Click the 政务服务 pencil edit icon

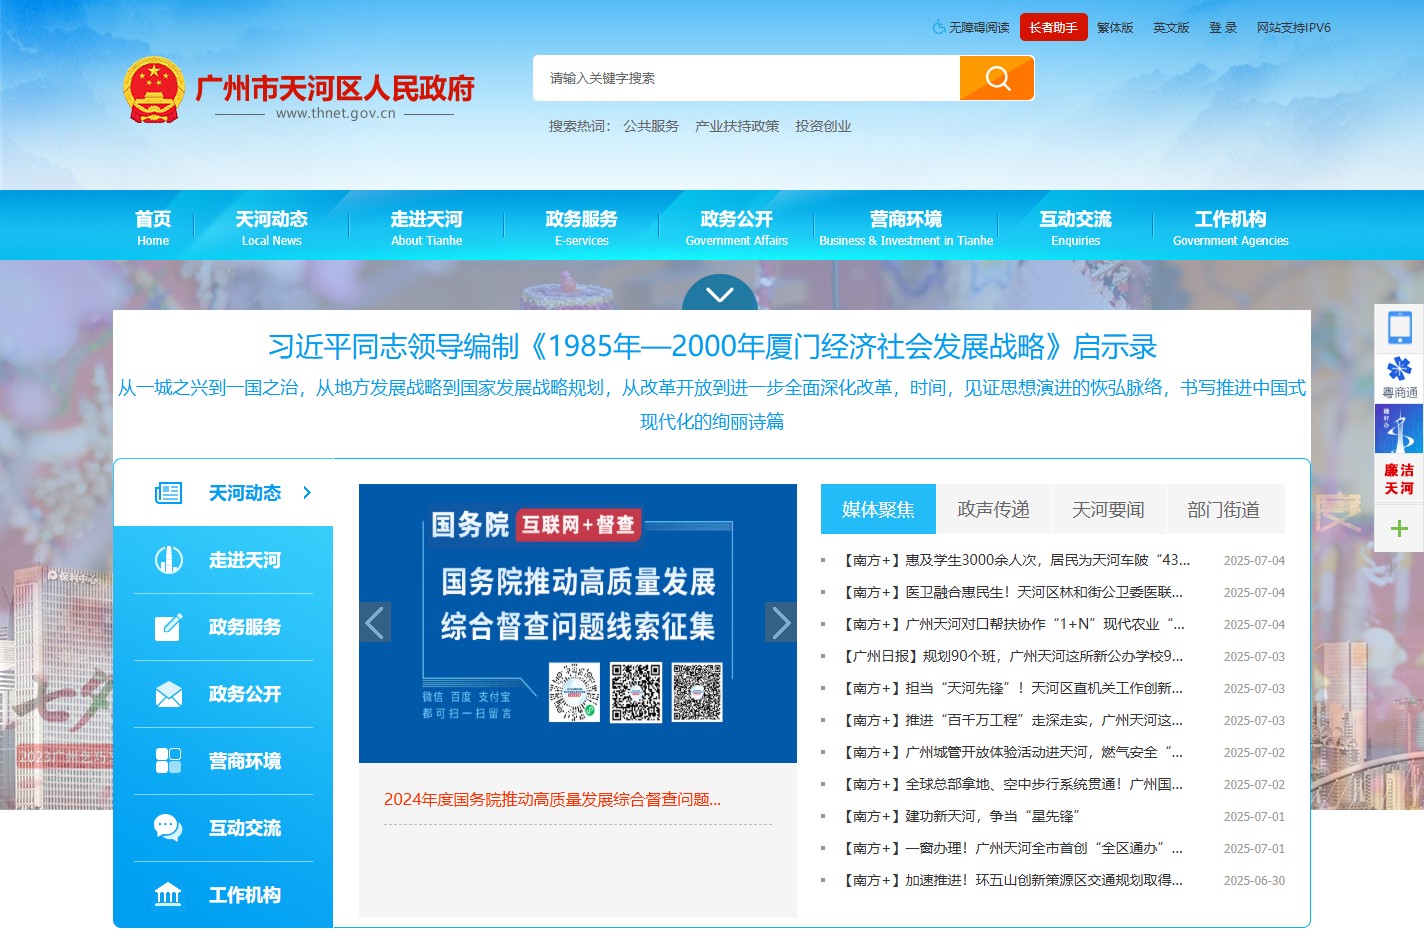pyautogui.click(x=168, y=627)
